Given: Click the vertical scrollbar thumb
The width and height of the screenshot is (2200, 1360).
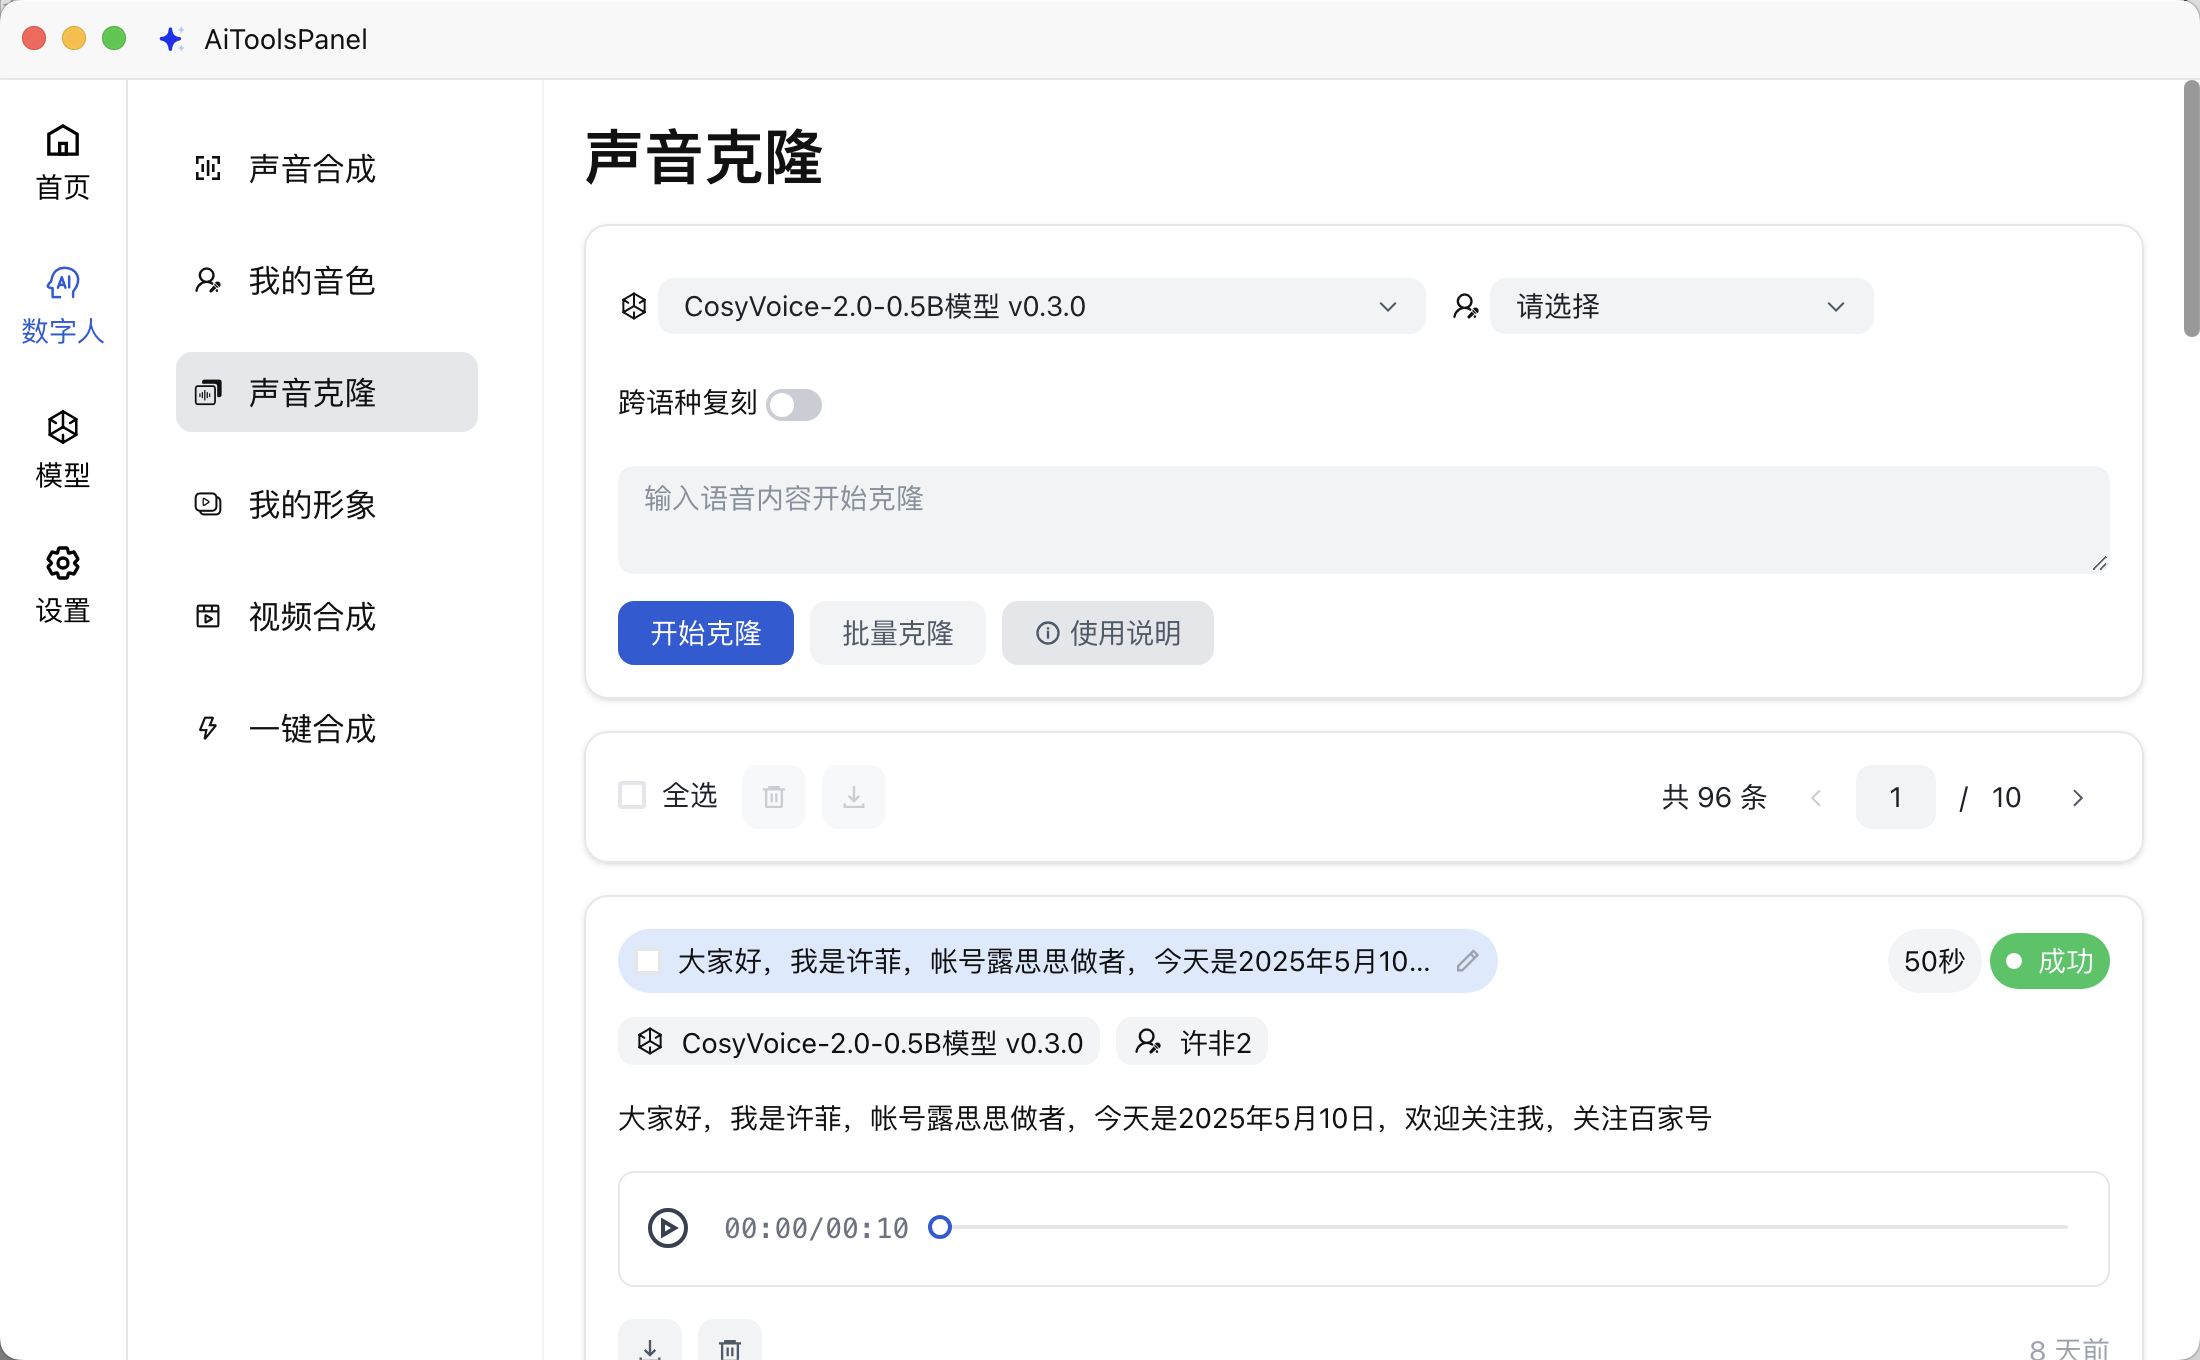Looking at the screenshot, I should [2191, 209].
